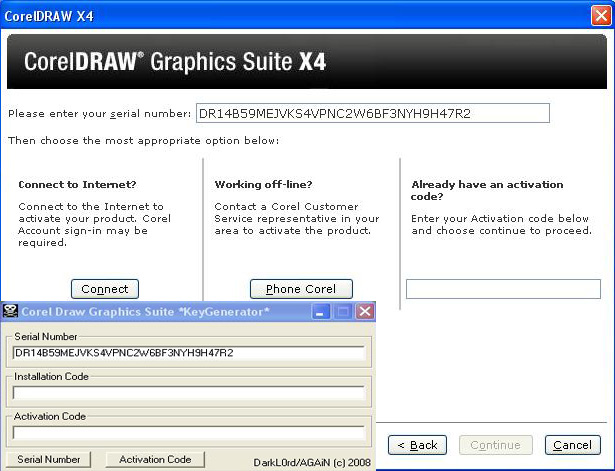Image resolution: width=615 pixels, height=471 pixels.
Task: Click the KeyGenerator Activation Code field
Action: pyautogui.click(x=189, y=433)
